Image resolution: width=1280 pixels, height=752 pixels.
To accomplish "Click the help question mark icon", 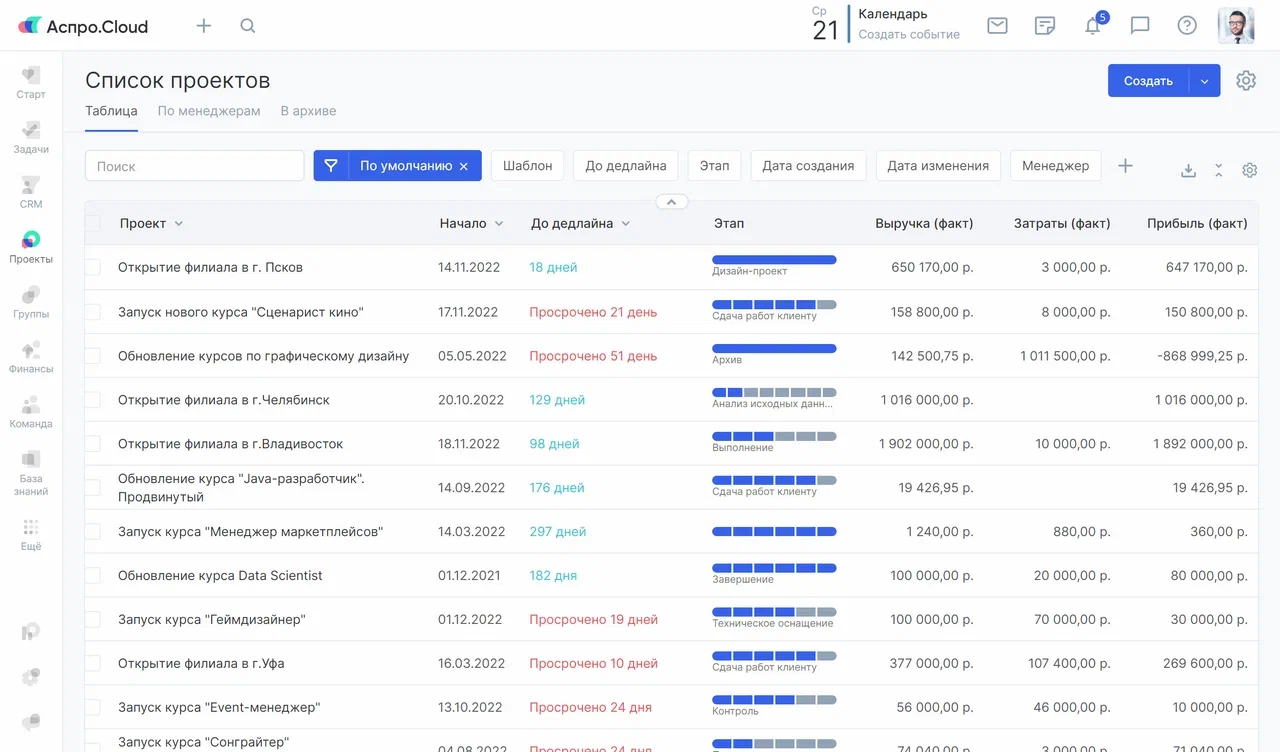I will (x=1187, y=26).
